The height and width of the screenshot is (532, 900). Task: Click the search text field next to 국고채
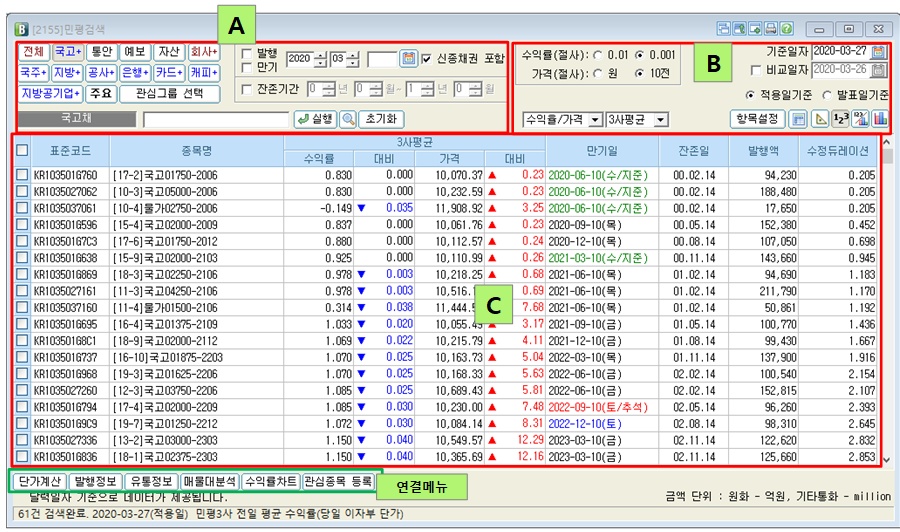click(216, 119)
